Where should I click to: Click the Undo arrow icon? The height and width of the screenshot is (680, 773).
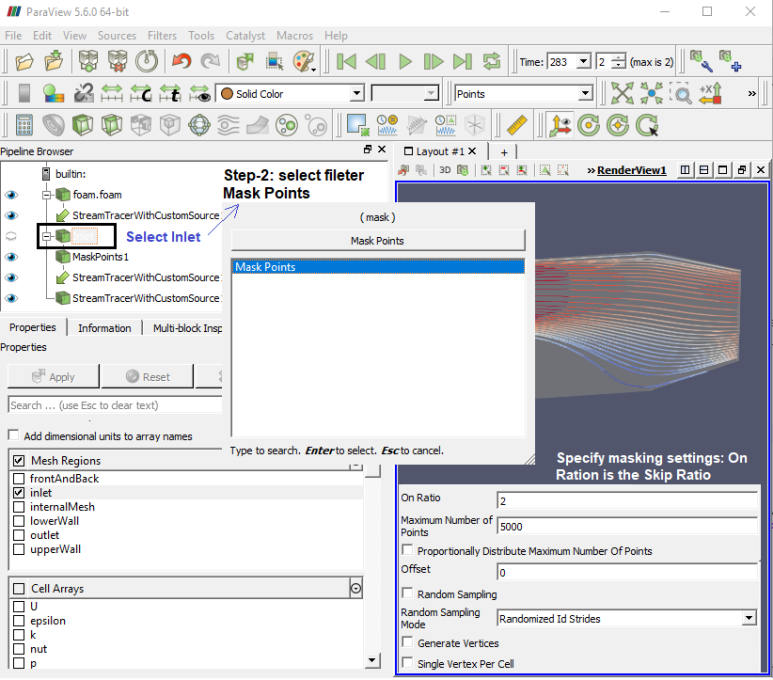coord(181,62)
